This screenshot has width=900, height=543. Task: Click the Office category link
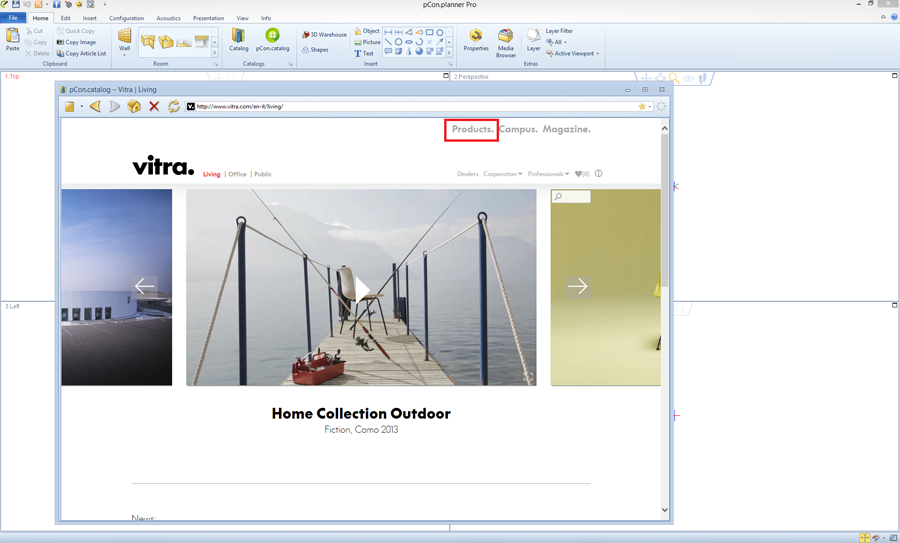pos(238,174)
